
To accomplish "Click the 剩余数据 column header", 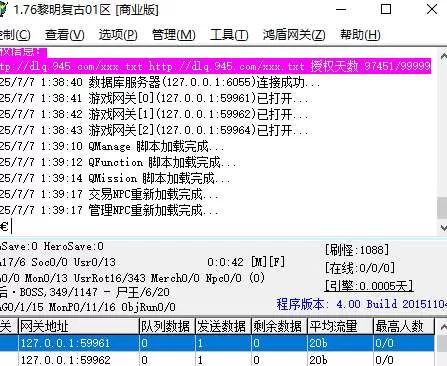I will pos(279,326).
